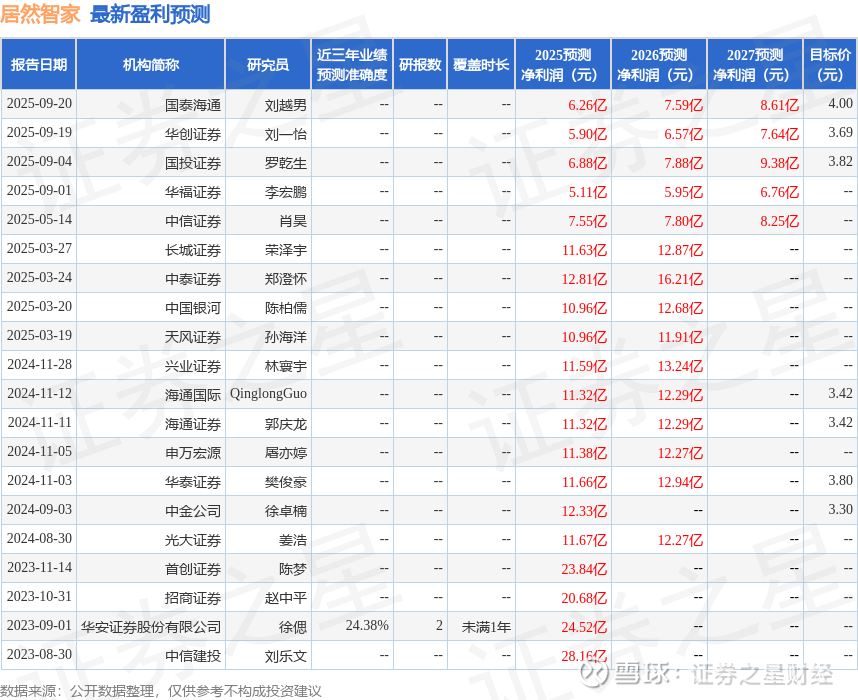The height and width of the screenshot is (700, 858).
Task: Select the date 2025-05-14 cell
Action: (39, 219)
